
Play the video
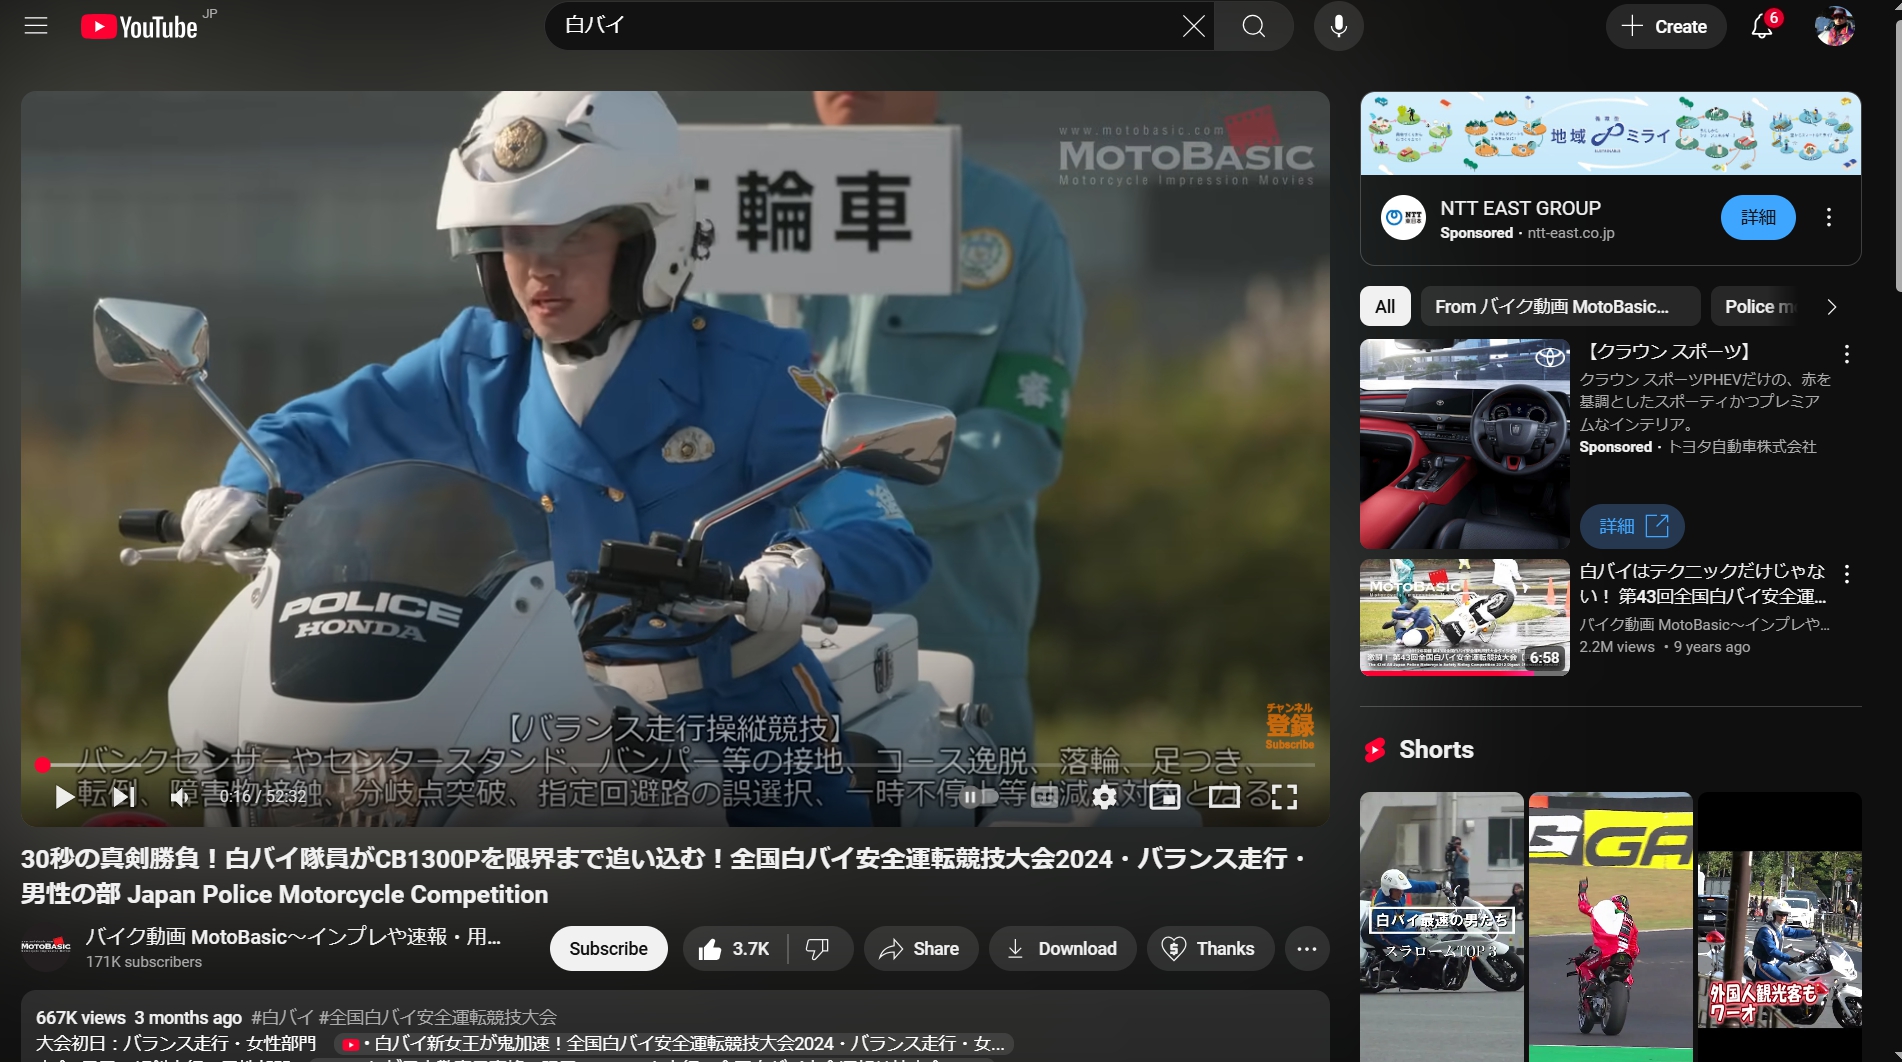65,797
